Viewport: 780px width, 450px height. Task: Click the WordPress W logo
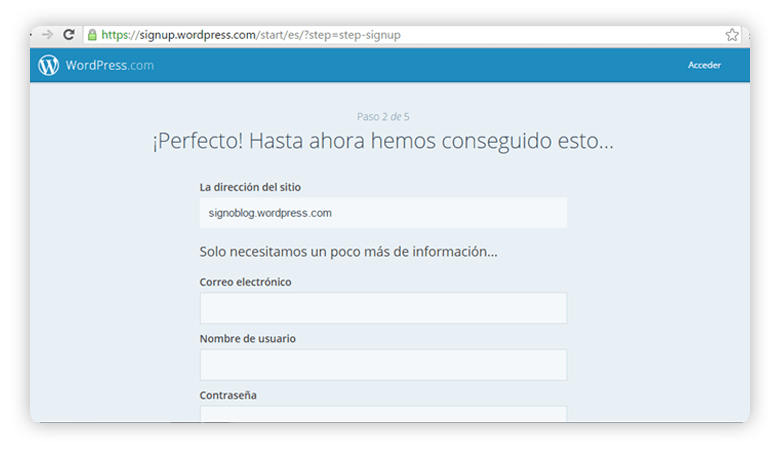(x=49, y=65)
